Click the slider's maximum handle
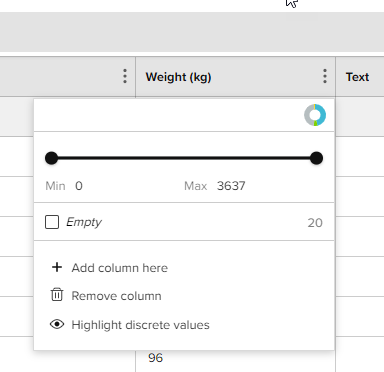384x372 pixels. tap(316, 158)
